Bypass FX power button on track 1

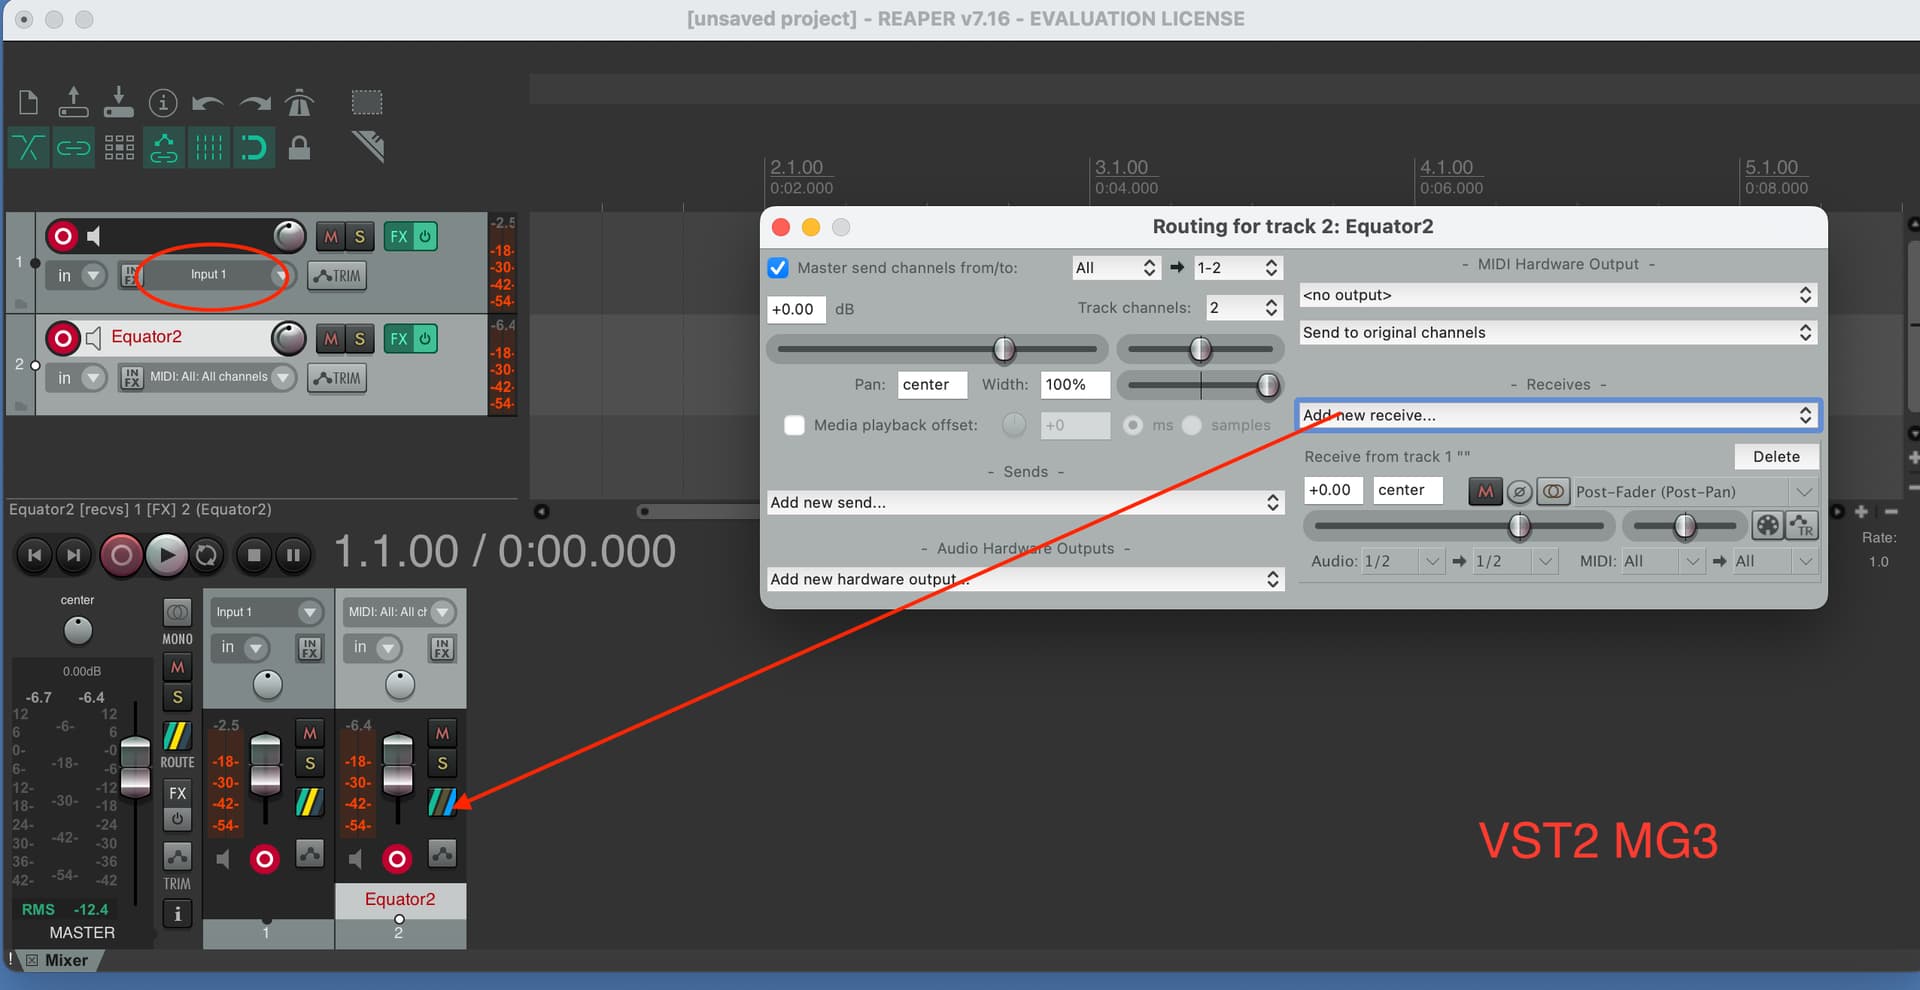425,237
